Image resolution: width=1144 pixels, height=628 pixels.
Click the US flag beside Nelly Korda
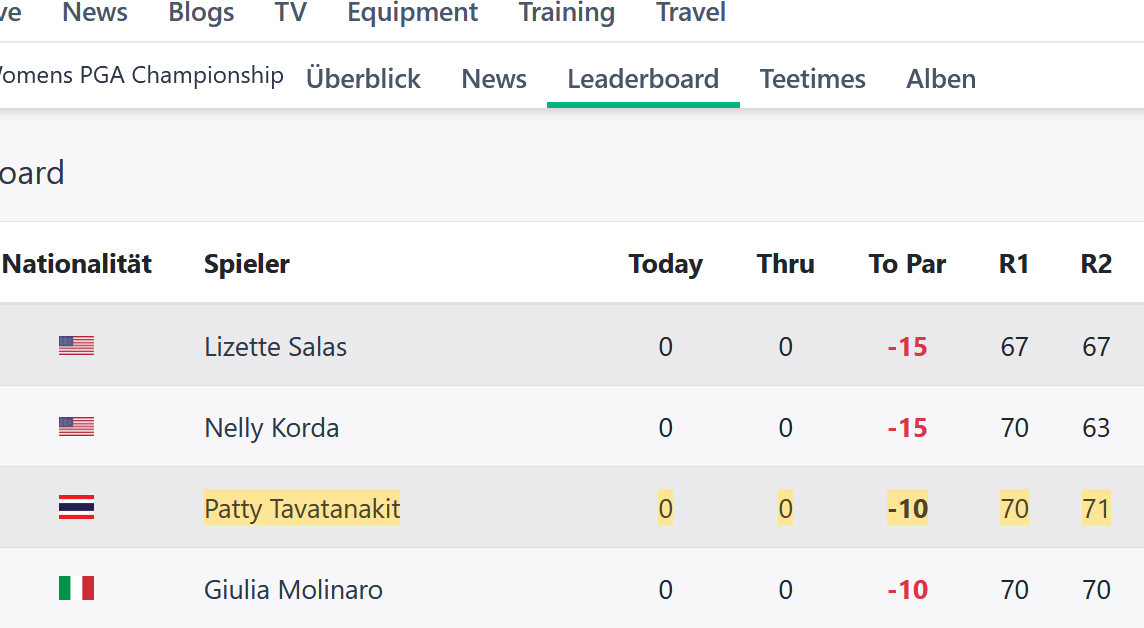[x=76, y=427]
